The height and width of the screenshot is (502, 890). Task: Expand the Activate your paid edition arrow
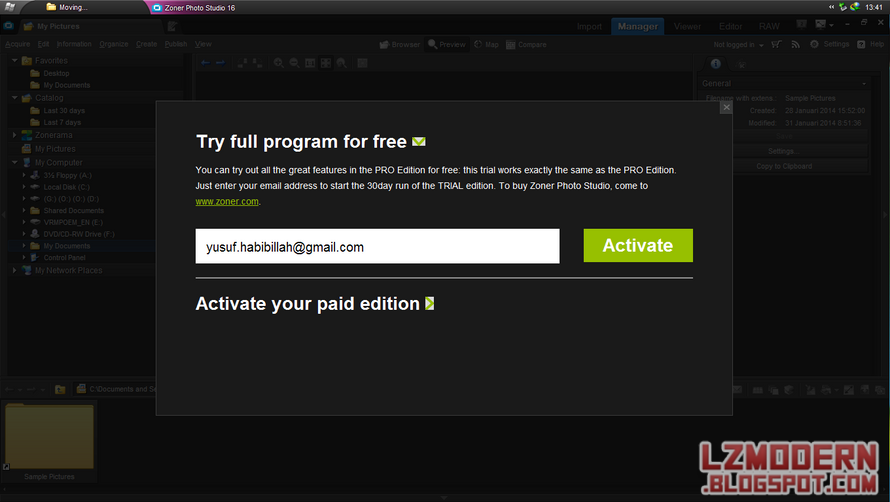(430, 304)
